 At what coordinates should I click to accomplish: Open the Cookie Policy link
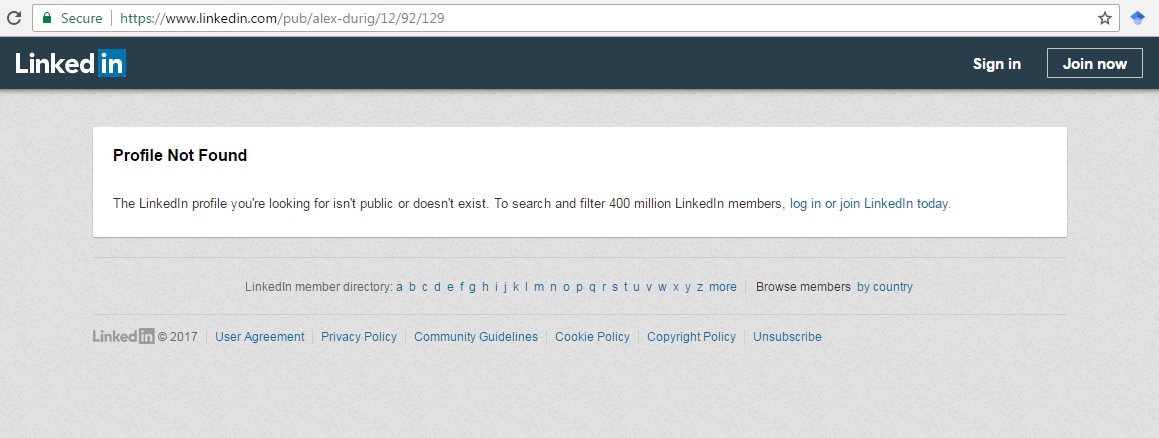[593, 337]
